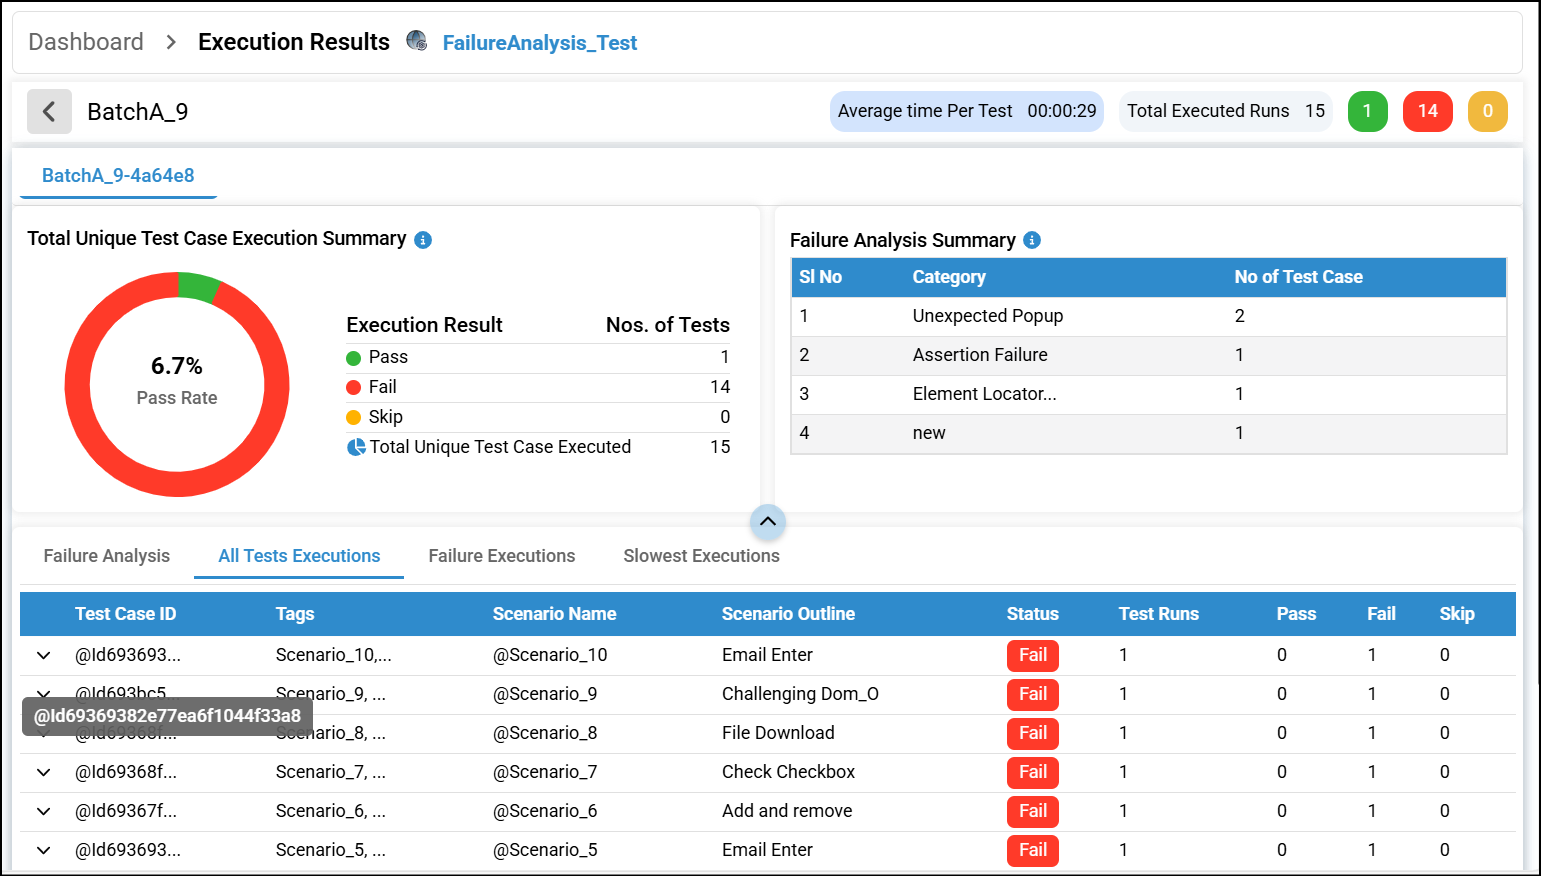Click the red failed count badge showing 14
1541x876 pixels.
(1427, 111)
